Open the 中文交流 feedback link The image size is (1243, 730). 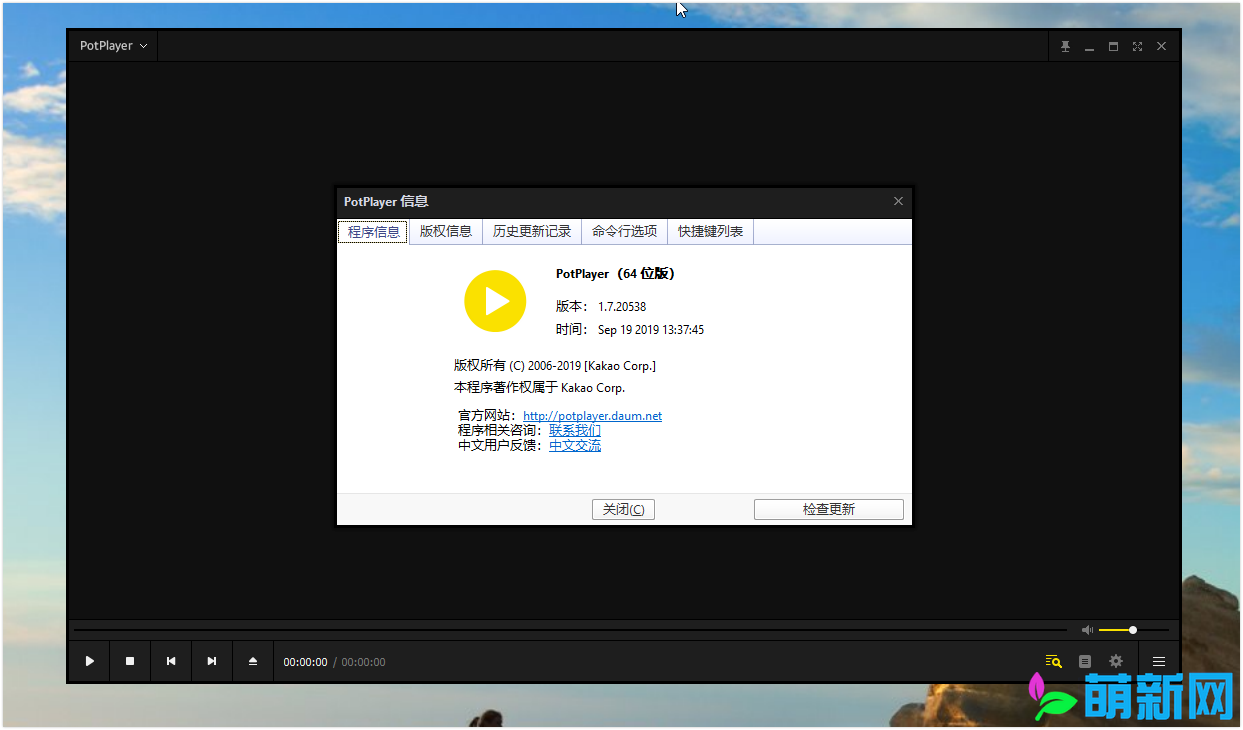(575, 445)
